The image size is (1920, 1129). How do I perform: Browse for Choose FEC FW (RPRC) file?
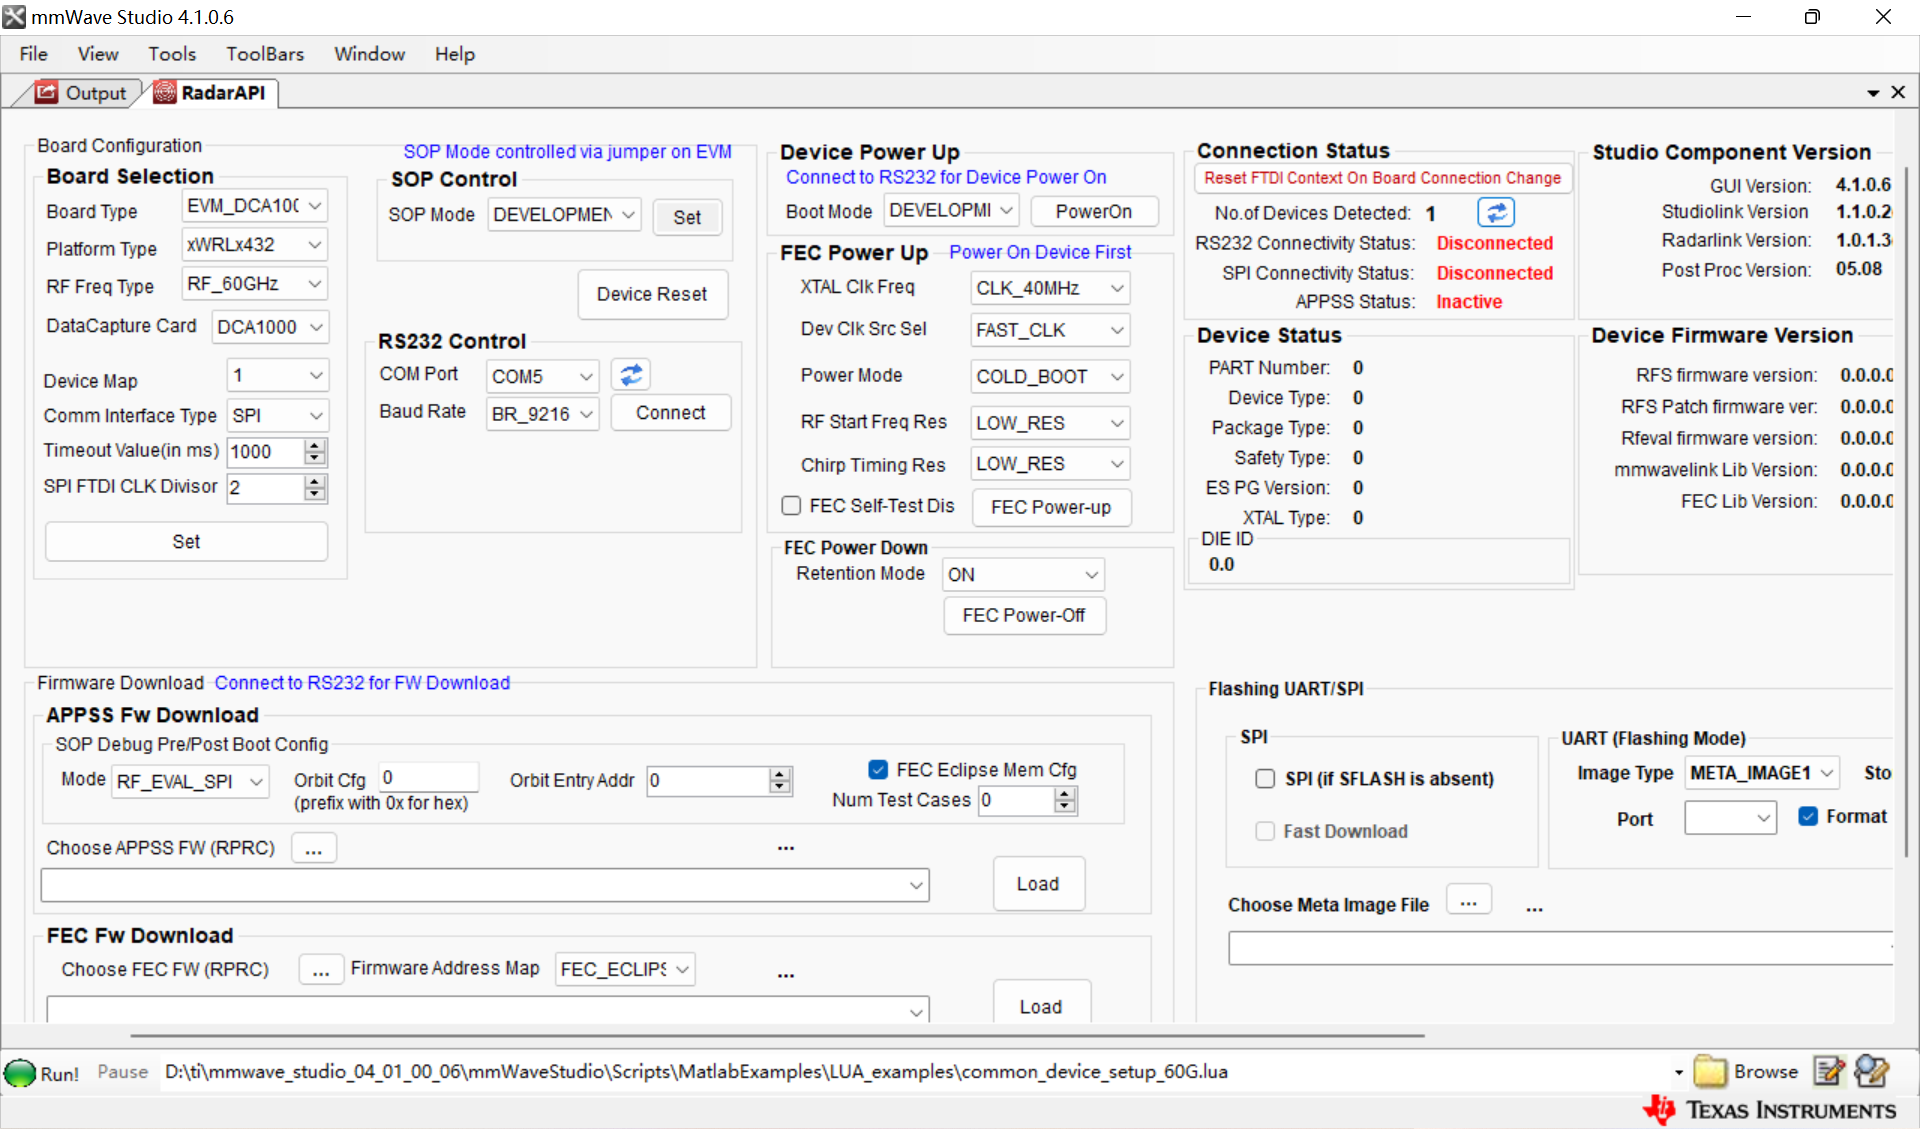coord(321,970)
